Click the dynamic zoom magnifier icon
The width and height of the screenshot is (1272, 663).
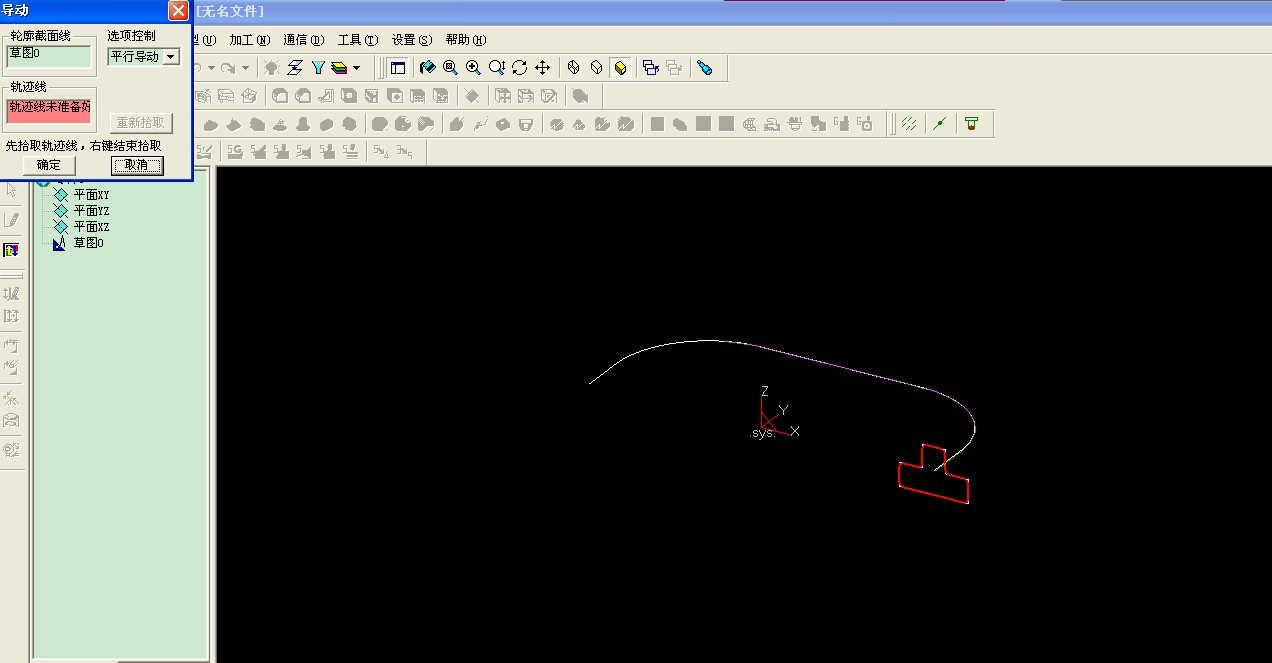(496, 68)
